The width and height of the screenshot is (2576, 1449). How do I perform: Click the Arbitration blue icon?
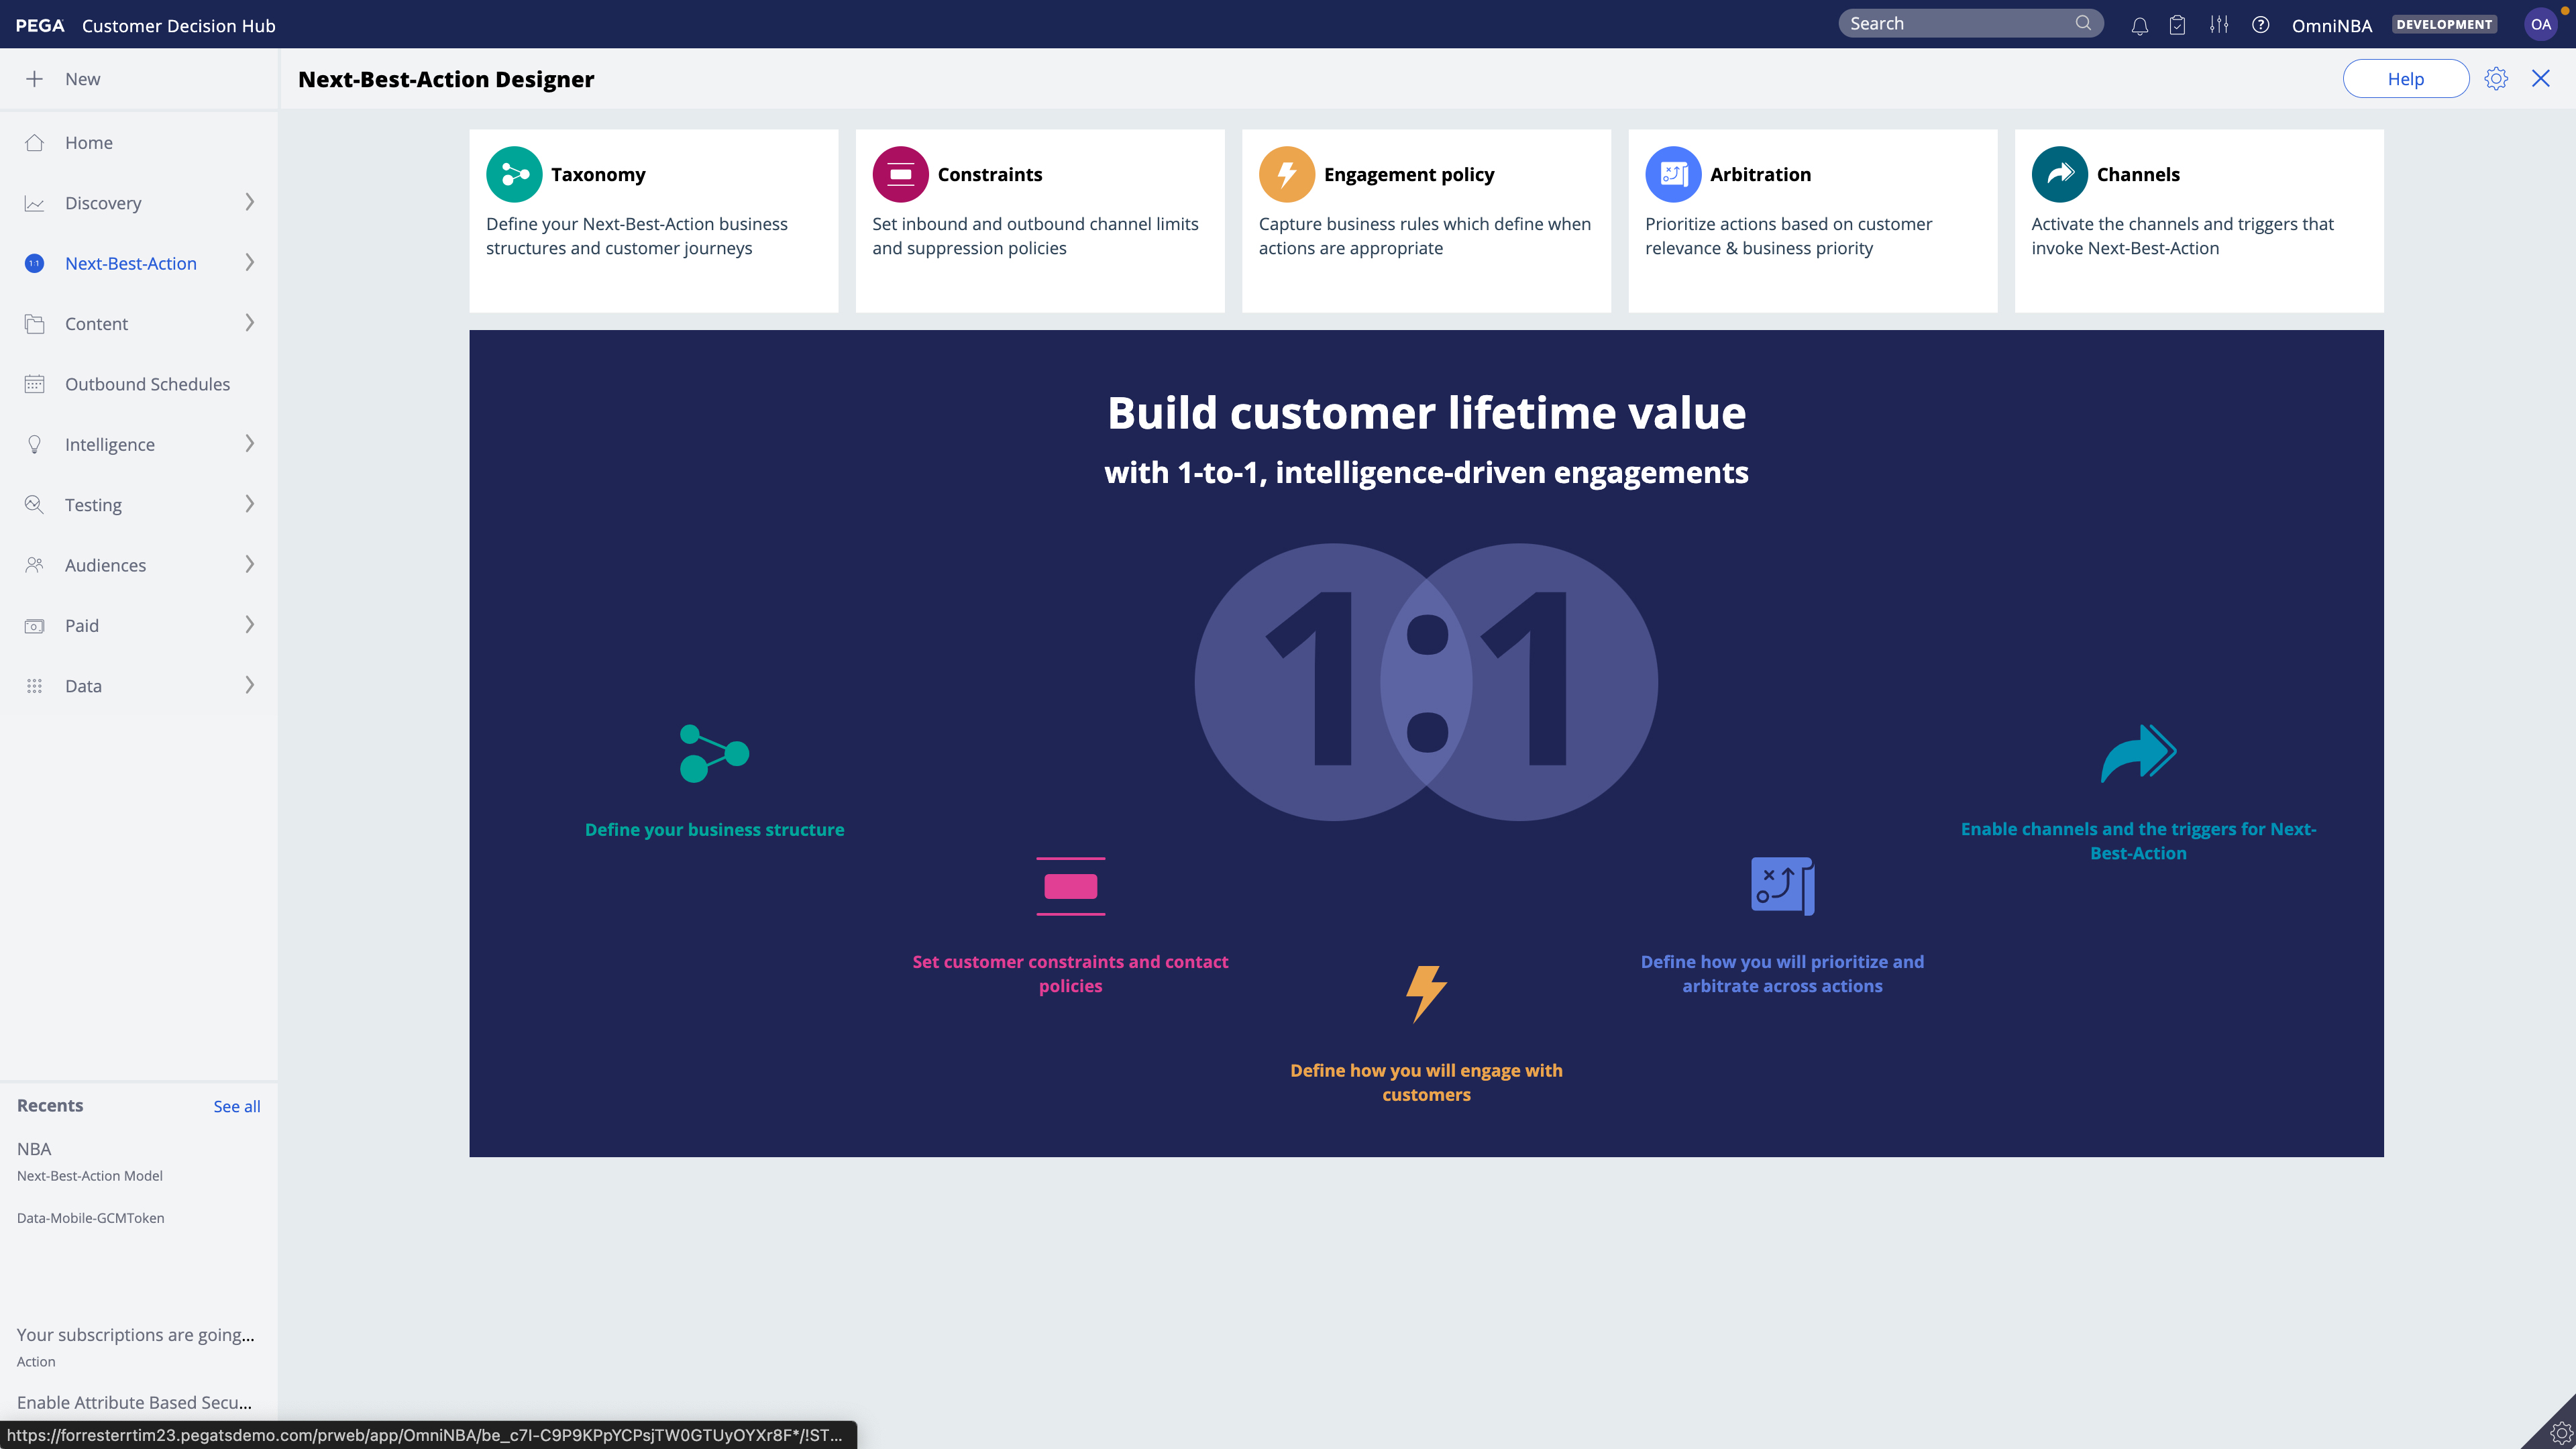1672,174
